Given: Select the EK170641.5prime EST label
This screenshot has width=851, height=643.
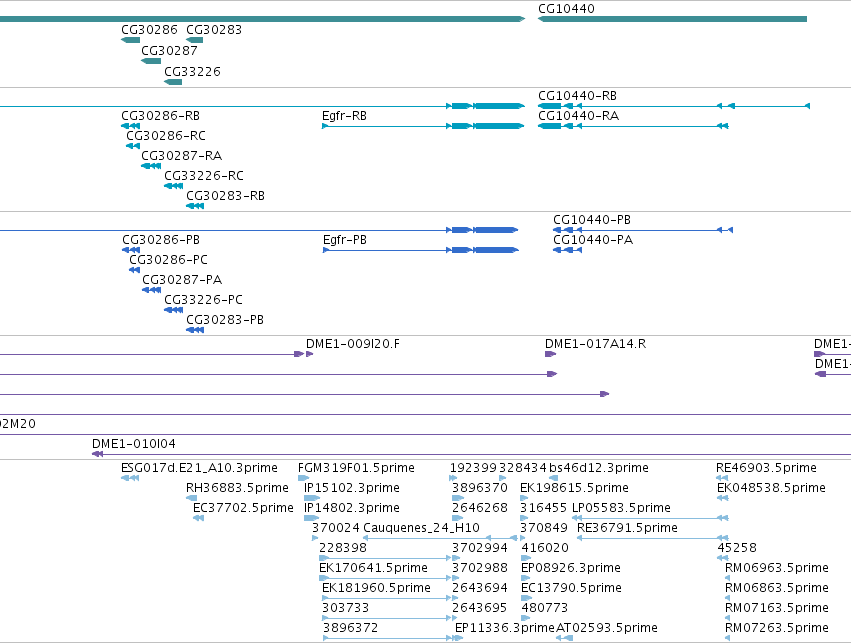Looking at the screenshot, I should (373, 568).
